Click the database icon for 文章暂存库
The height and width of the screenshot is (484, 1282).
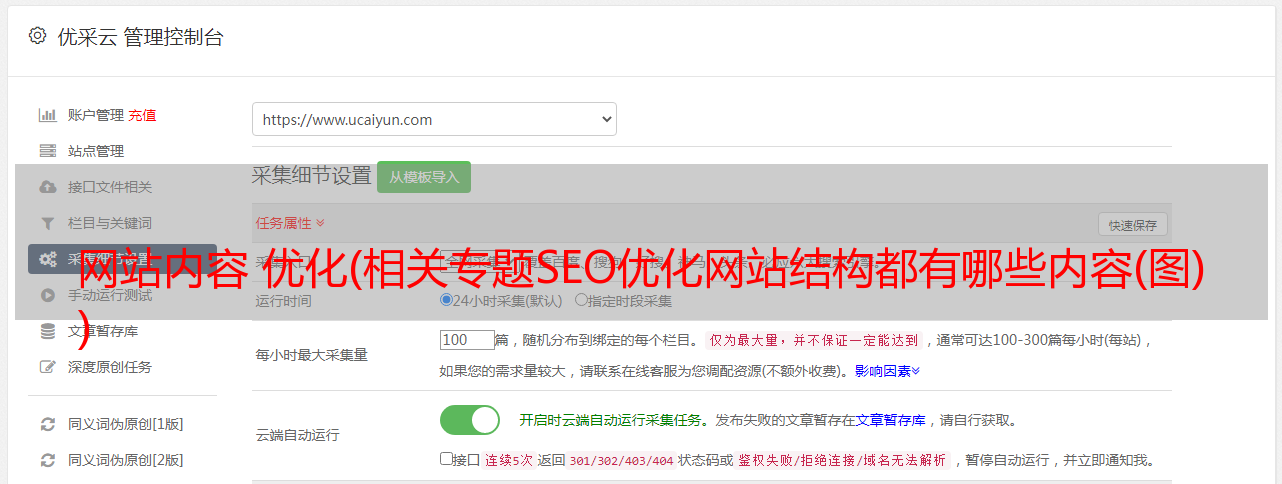pos(47,331)
